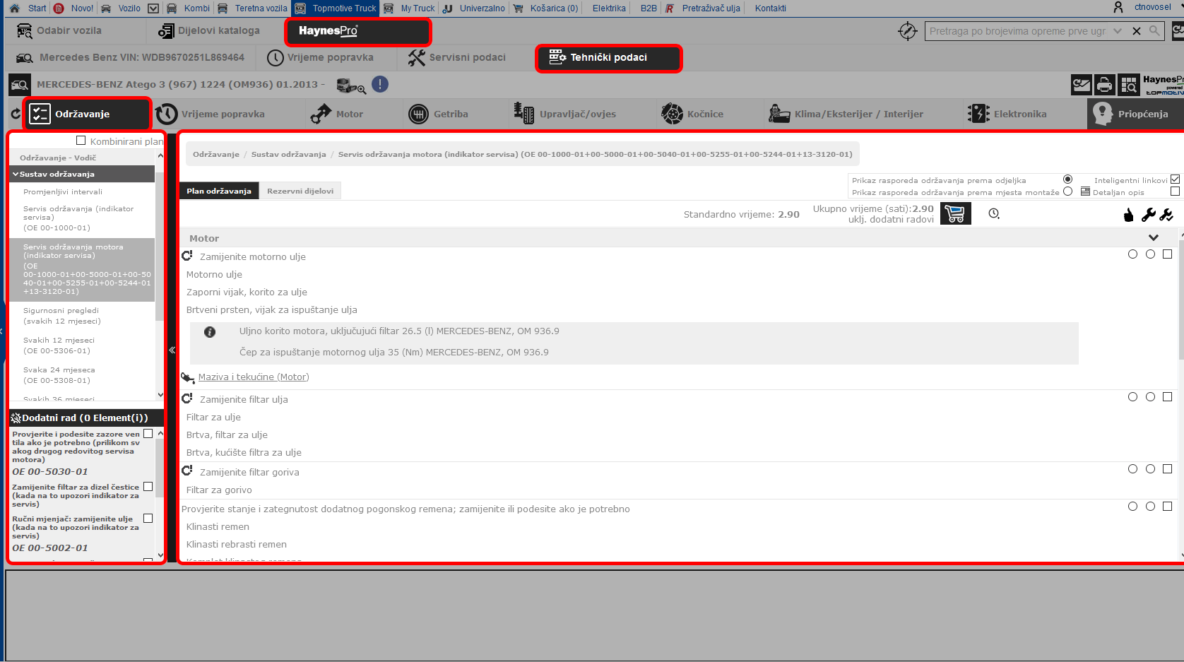Open the Priopćenja button
The height and width of the screenshot is (662, 1184).
1135,114
